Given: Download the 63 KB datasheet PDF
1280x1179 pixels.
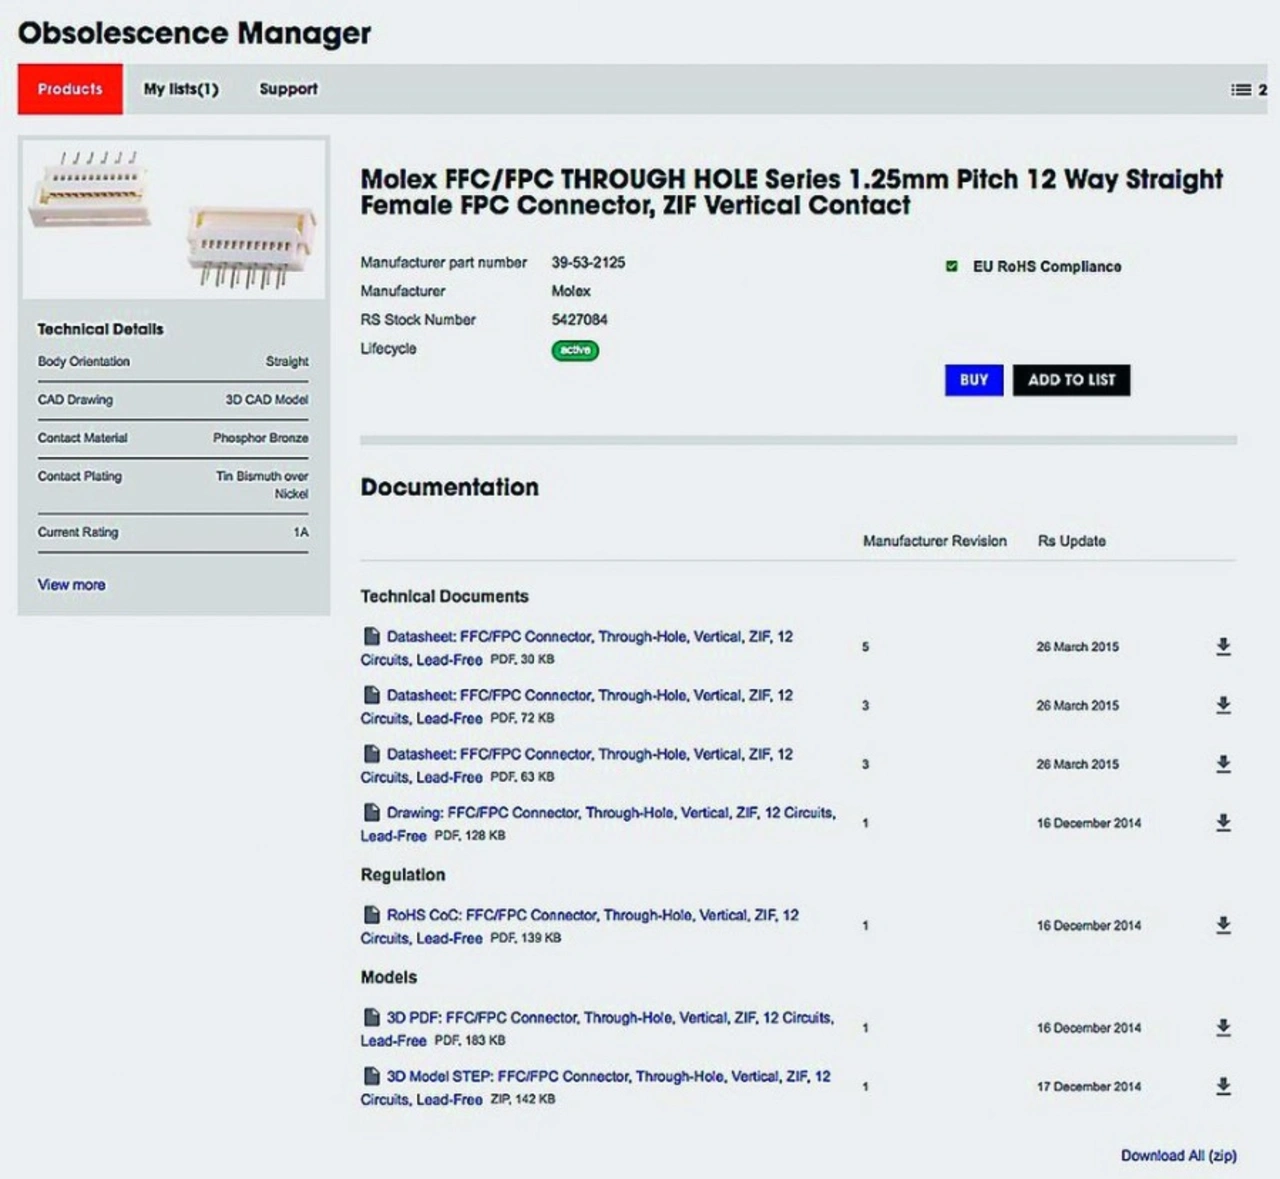Looking at the screenshot, I should [1223, 765].
